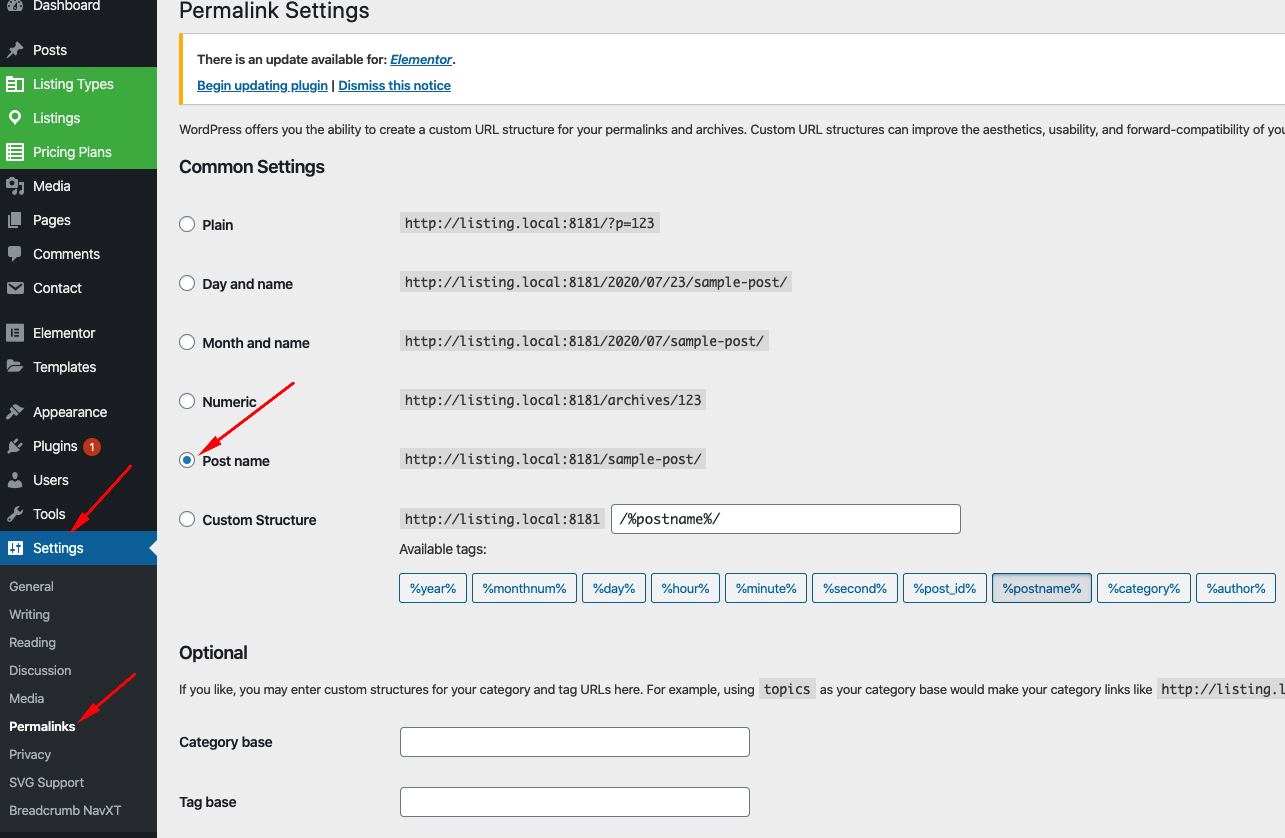This screenshot has height=838, width=1285.
Task: Click the %category% tag button
Action: click(x=1143, y=589)
